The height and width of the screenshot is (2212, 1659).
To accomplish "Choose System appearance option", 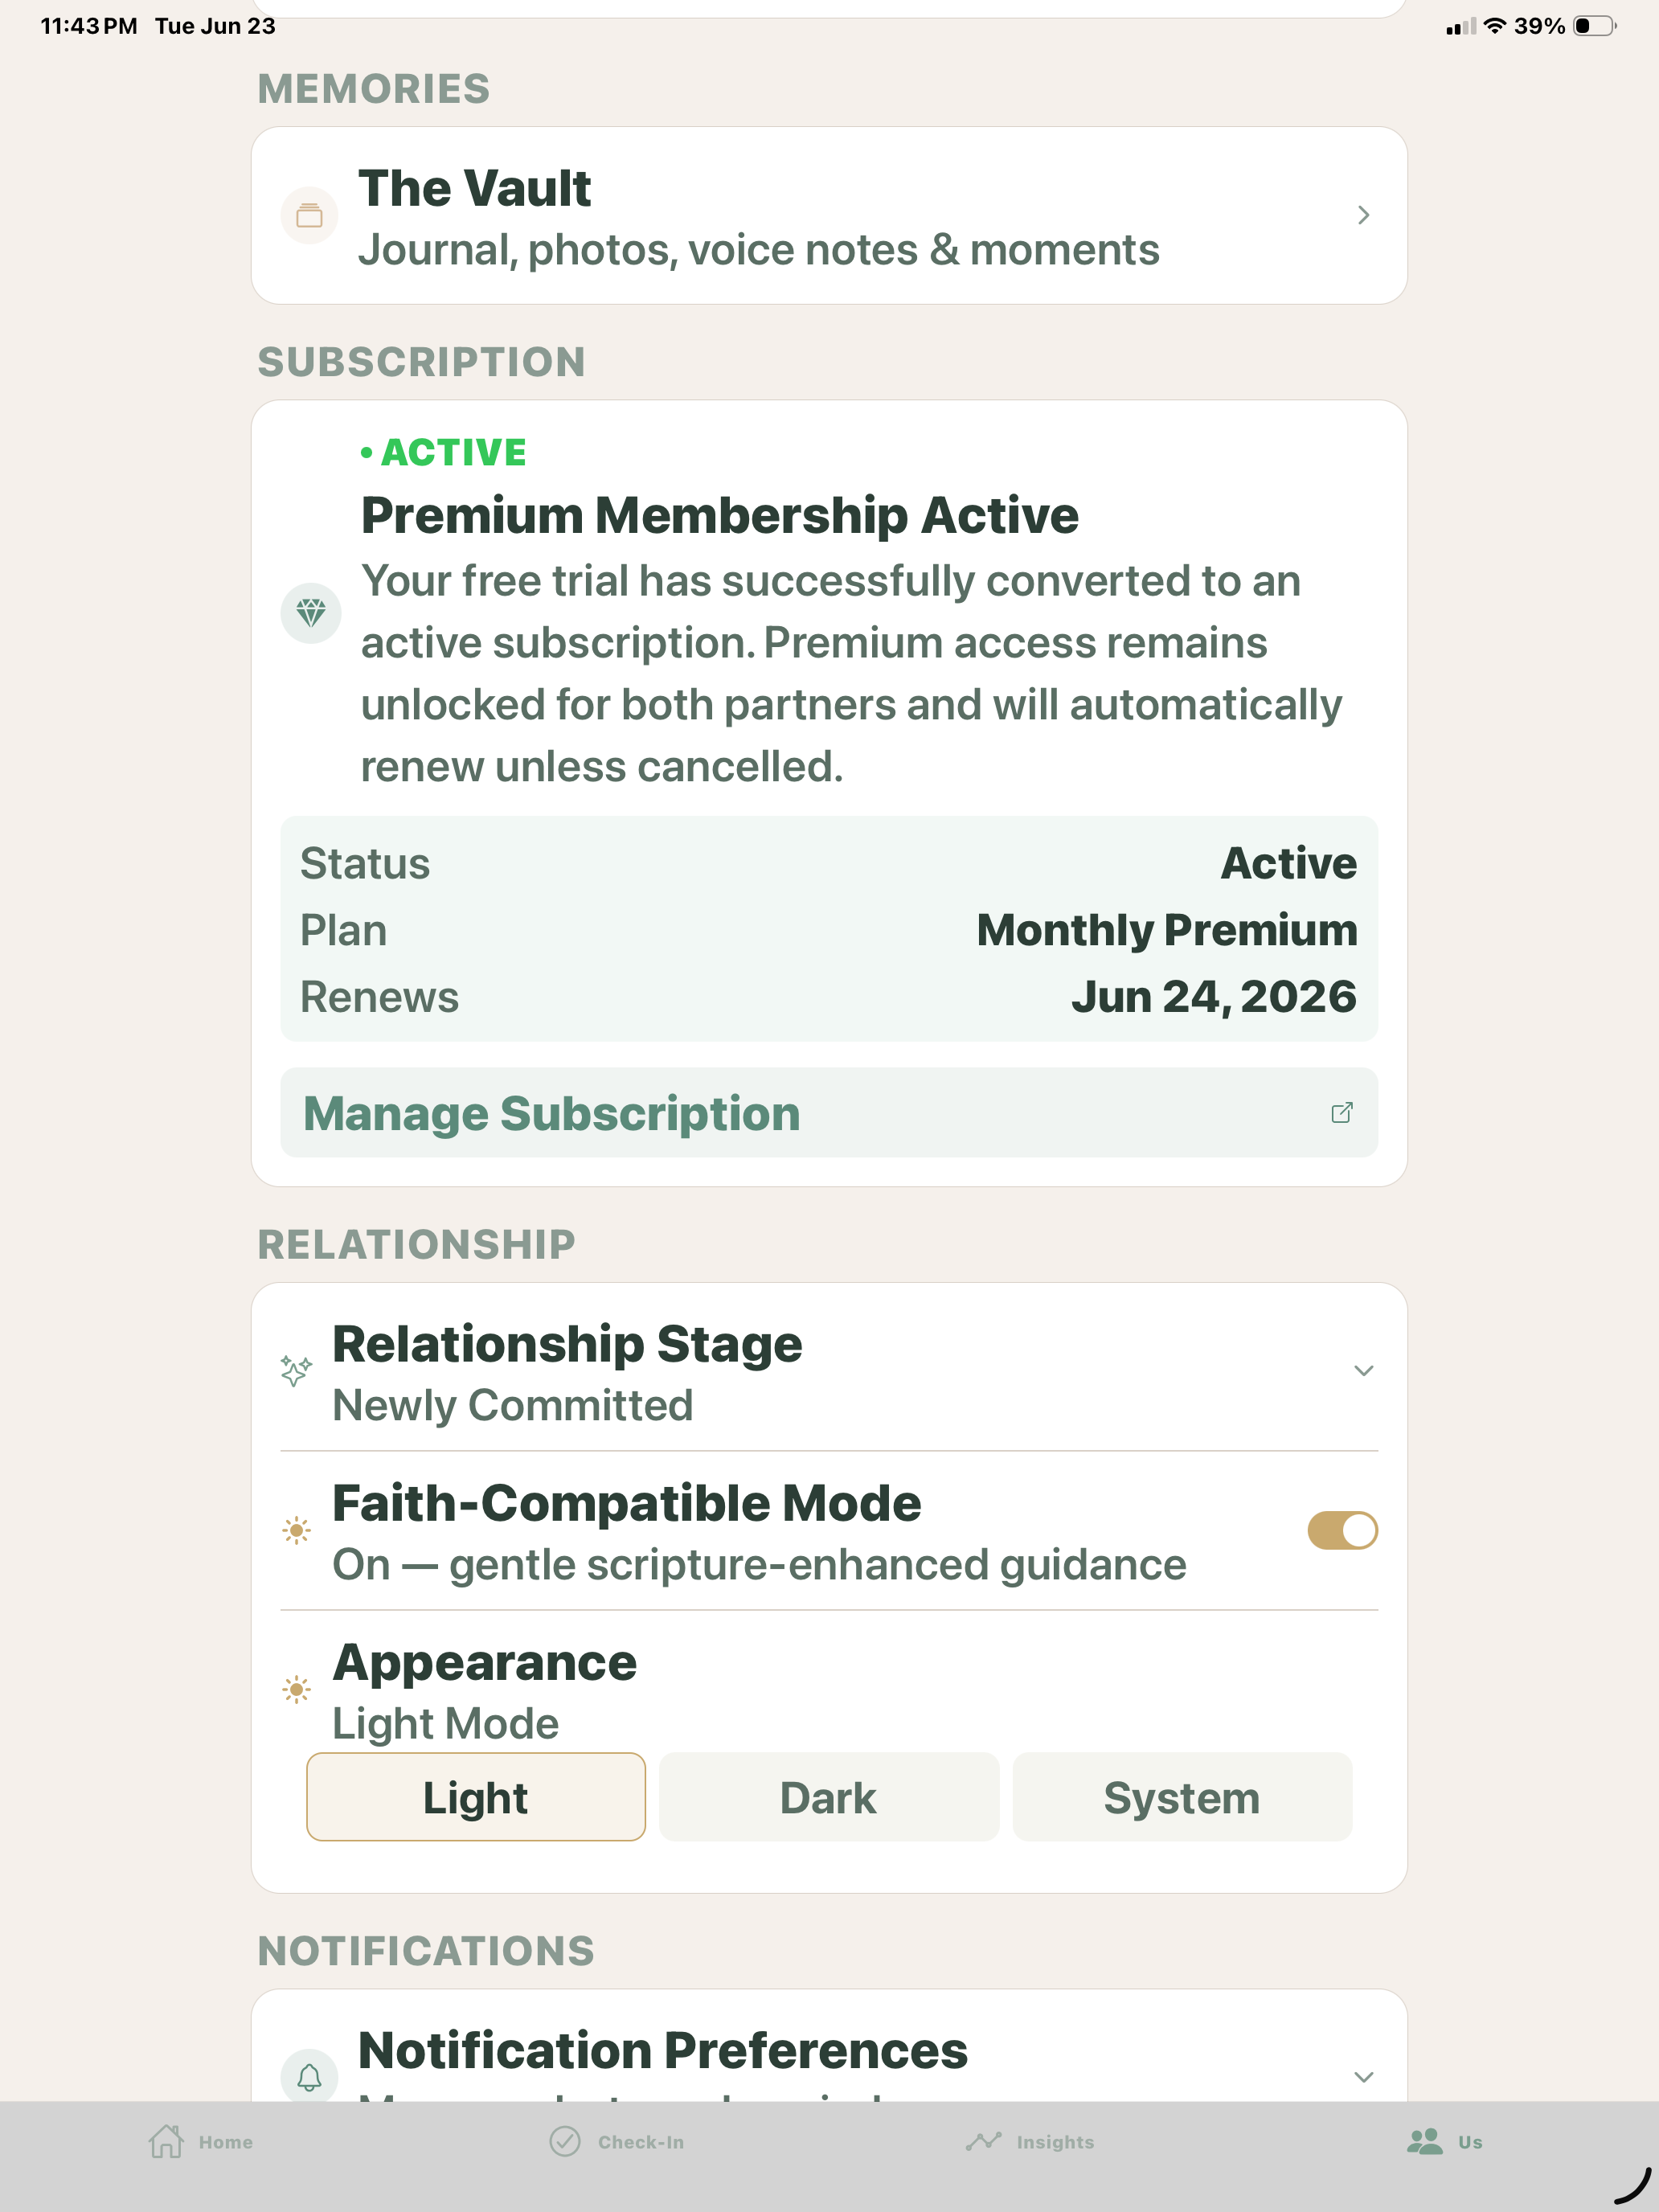I will click(x=1182, y=1797).
